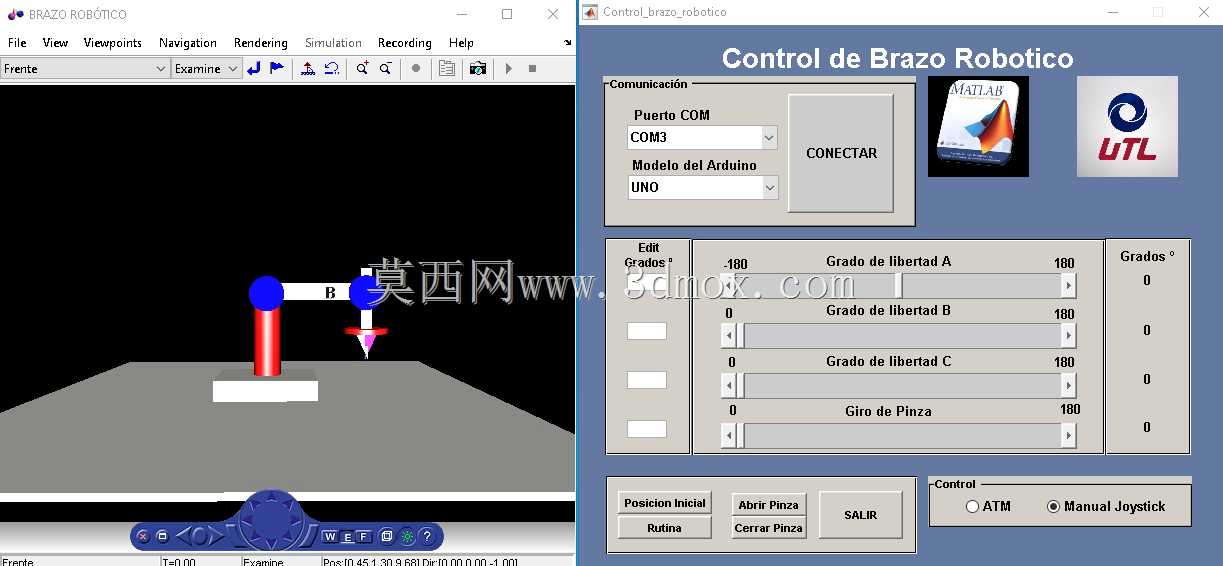
Task: Hide the navigation panel with red X
Action: point(143,536)
